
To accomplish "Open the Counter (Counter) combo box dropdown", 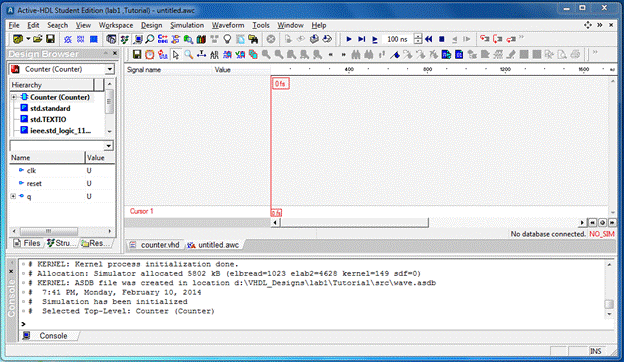I will coord(109,69).
